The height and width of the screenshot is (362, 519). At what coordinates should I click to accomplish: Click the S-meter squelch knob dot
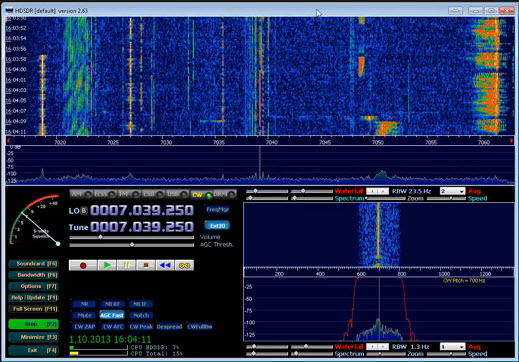[x=58, y=244]
